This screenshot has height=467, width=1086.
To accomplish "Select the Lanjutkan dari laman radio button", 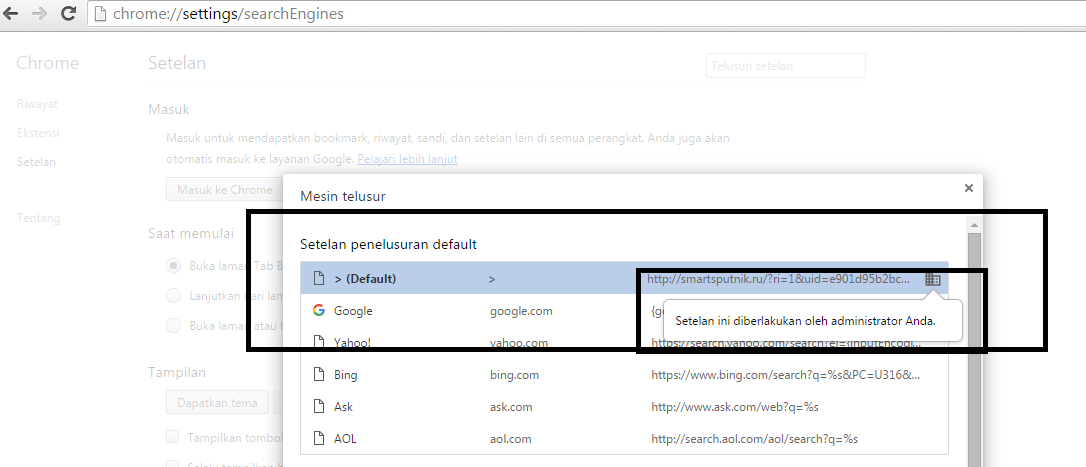I will click(x=175, y=296).
